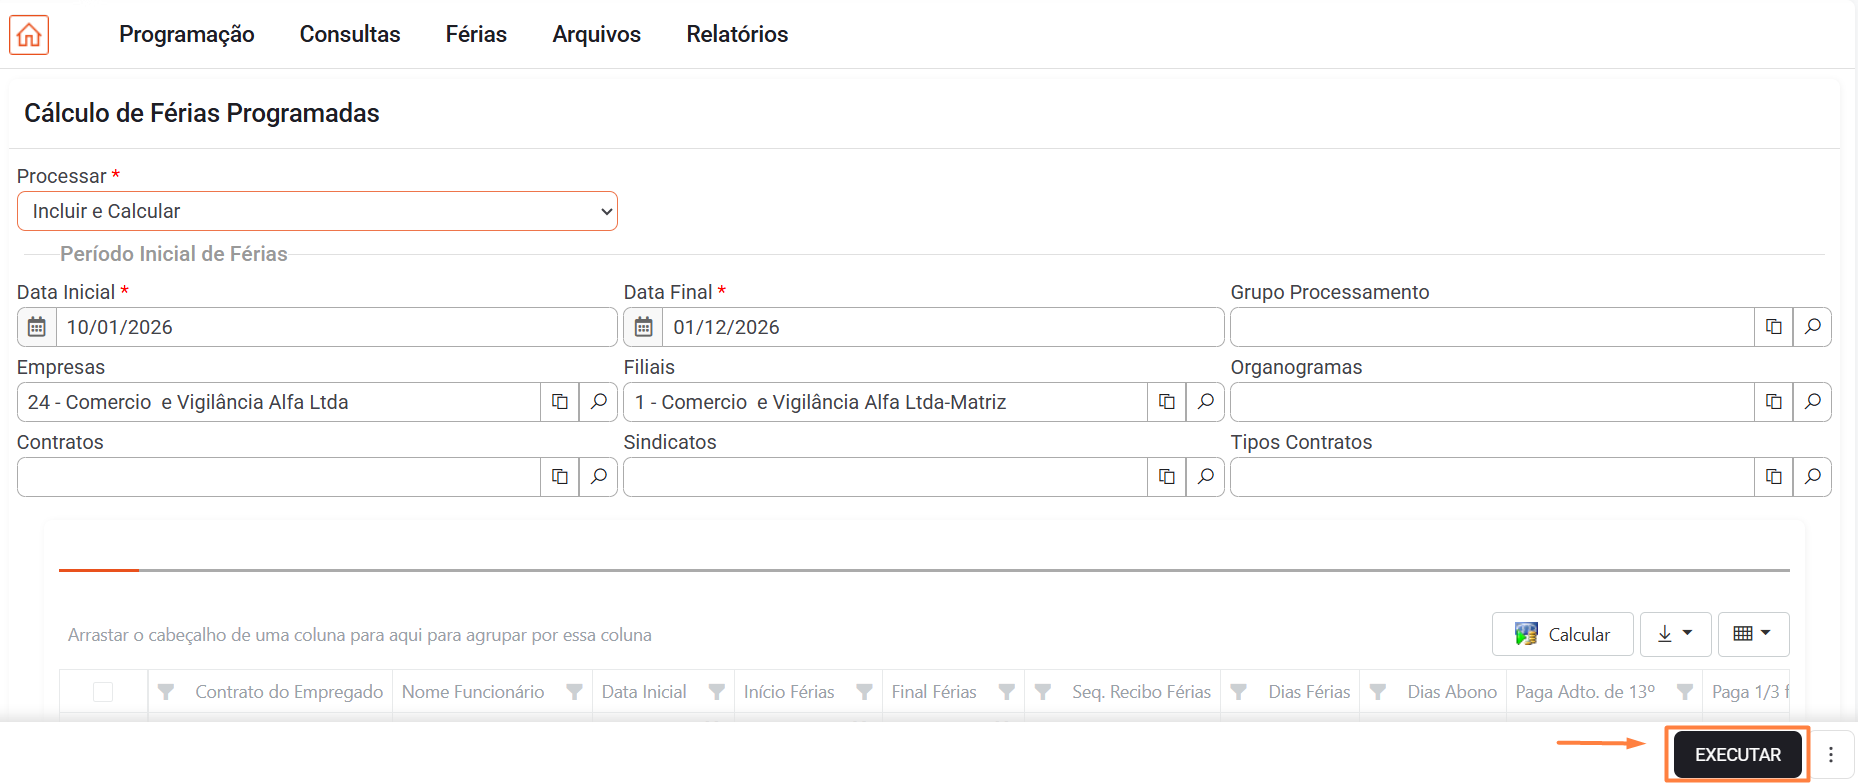Click the Organogramas search magnifier icon
The image size is (1858, 784).
coord(1812,402)
